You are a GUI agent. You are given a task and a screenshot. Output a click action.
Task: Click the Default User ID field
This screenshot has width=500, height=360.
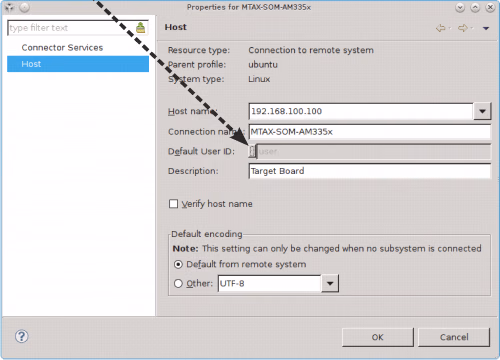(374, 151)
